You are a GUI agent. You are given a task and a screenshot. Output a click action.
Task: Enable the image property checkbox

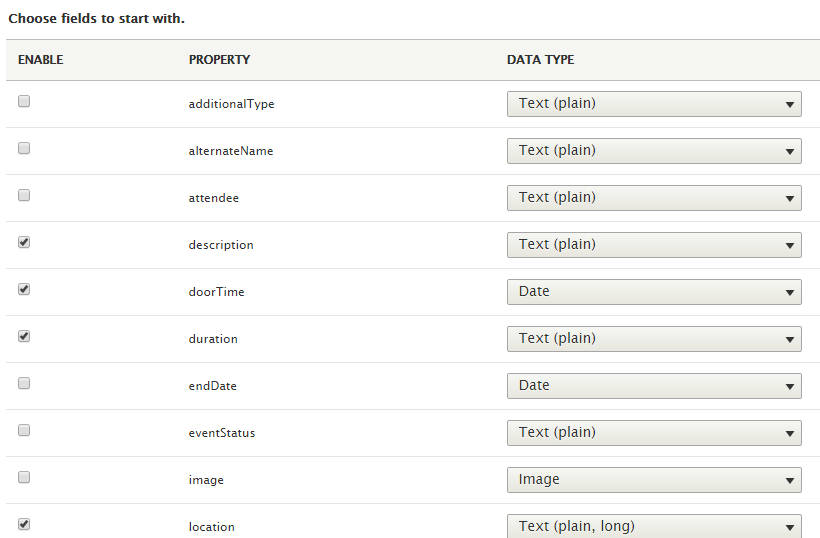[24, 477]
